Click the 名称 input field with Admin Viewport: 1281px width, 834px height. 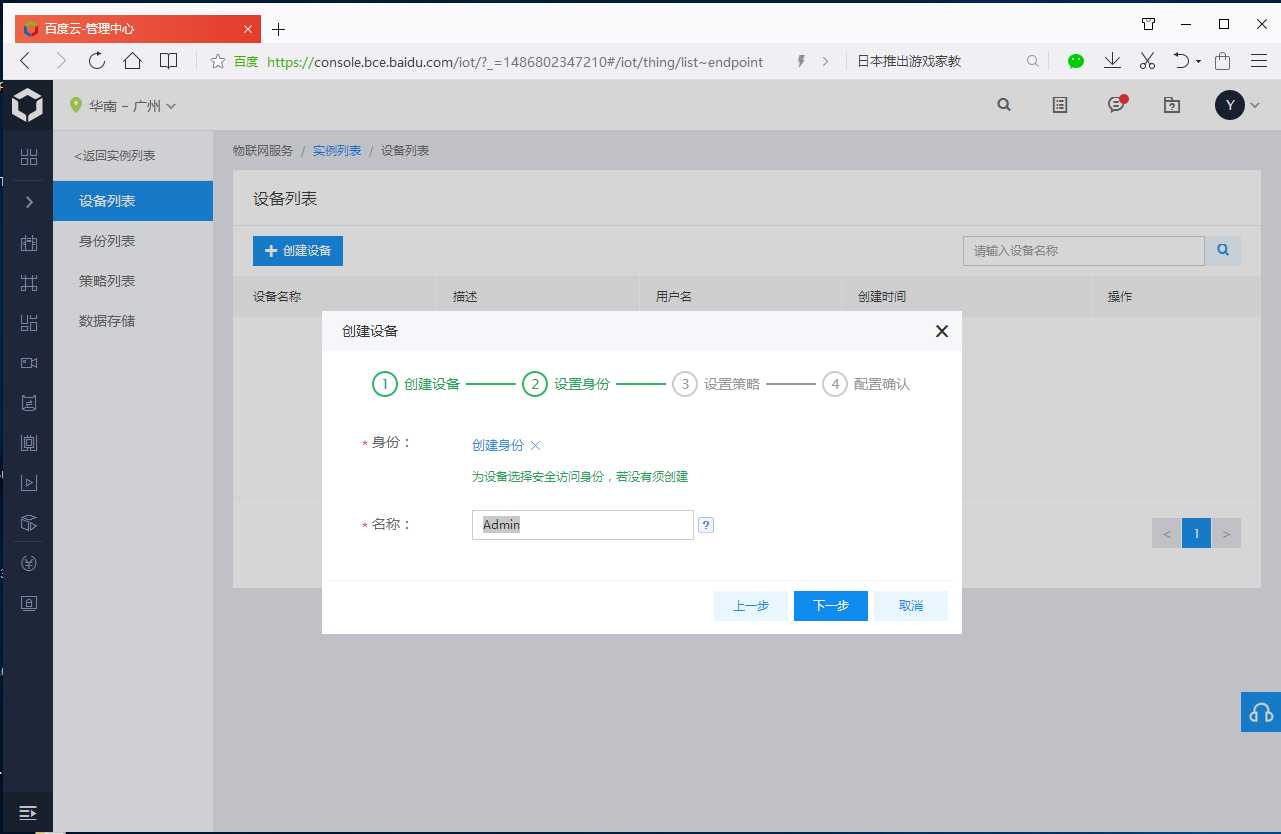coord(583,525)
